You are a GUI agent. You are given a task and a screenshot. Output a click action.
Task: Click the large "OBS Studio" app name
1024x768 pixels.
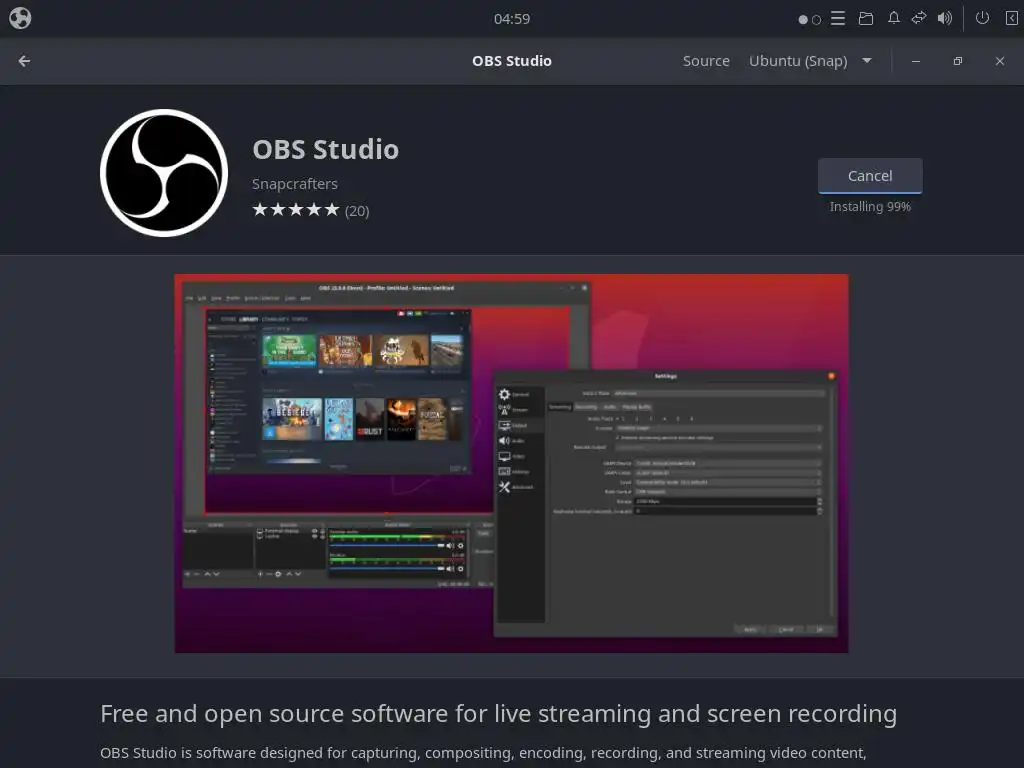pyautogui.click(x=325, y=150)
